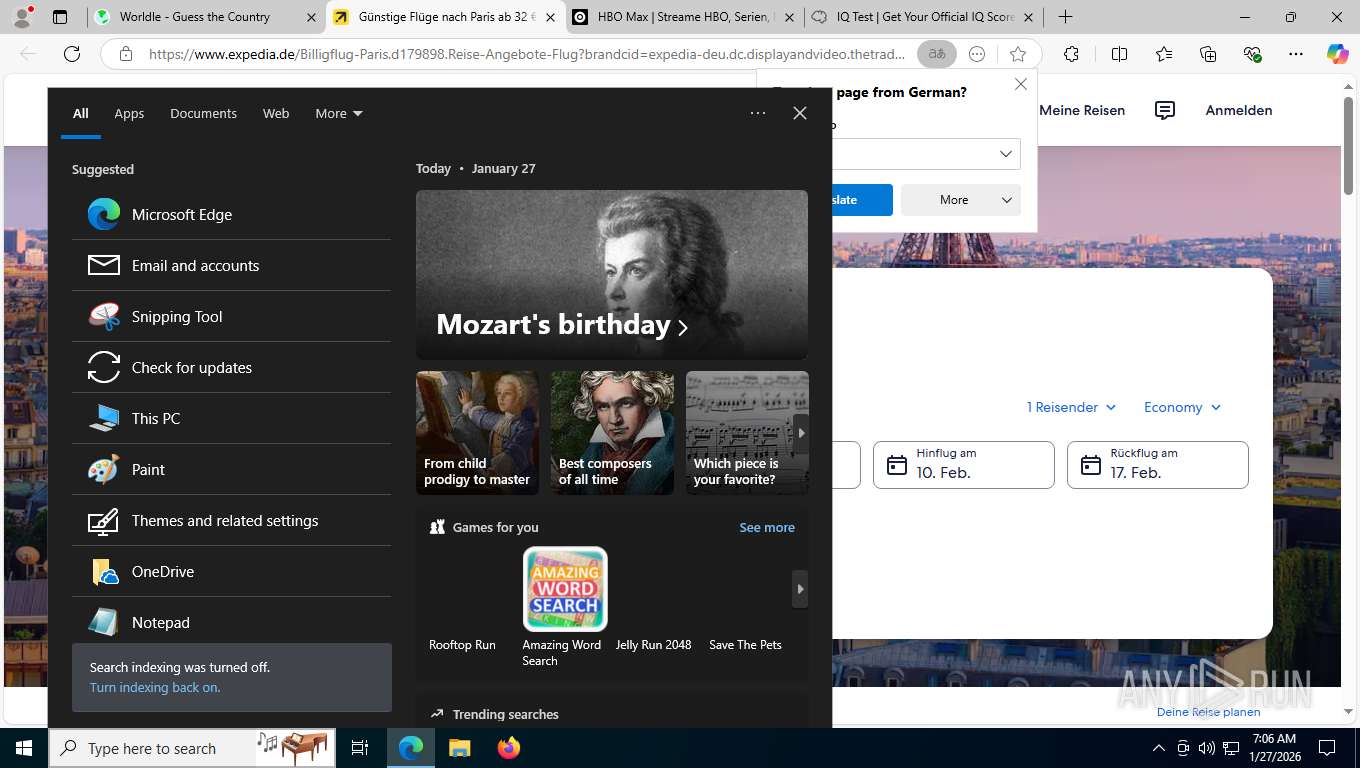Open a new browser tab

coord(1065,17)
